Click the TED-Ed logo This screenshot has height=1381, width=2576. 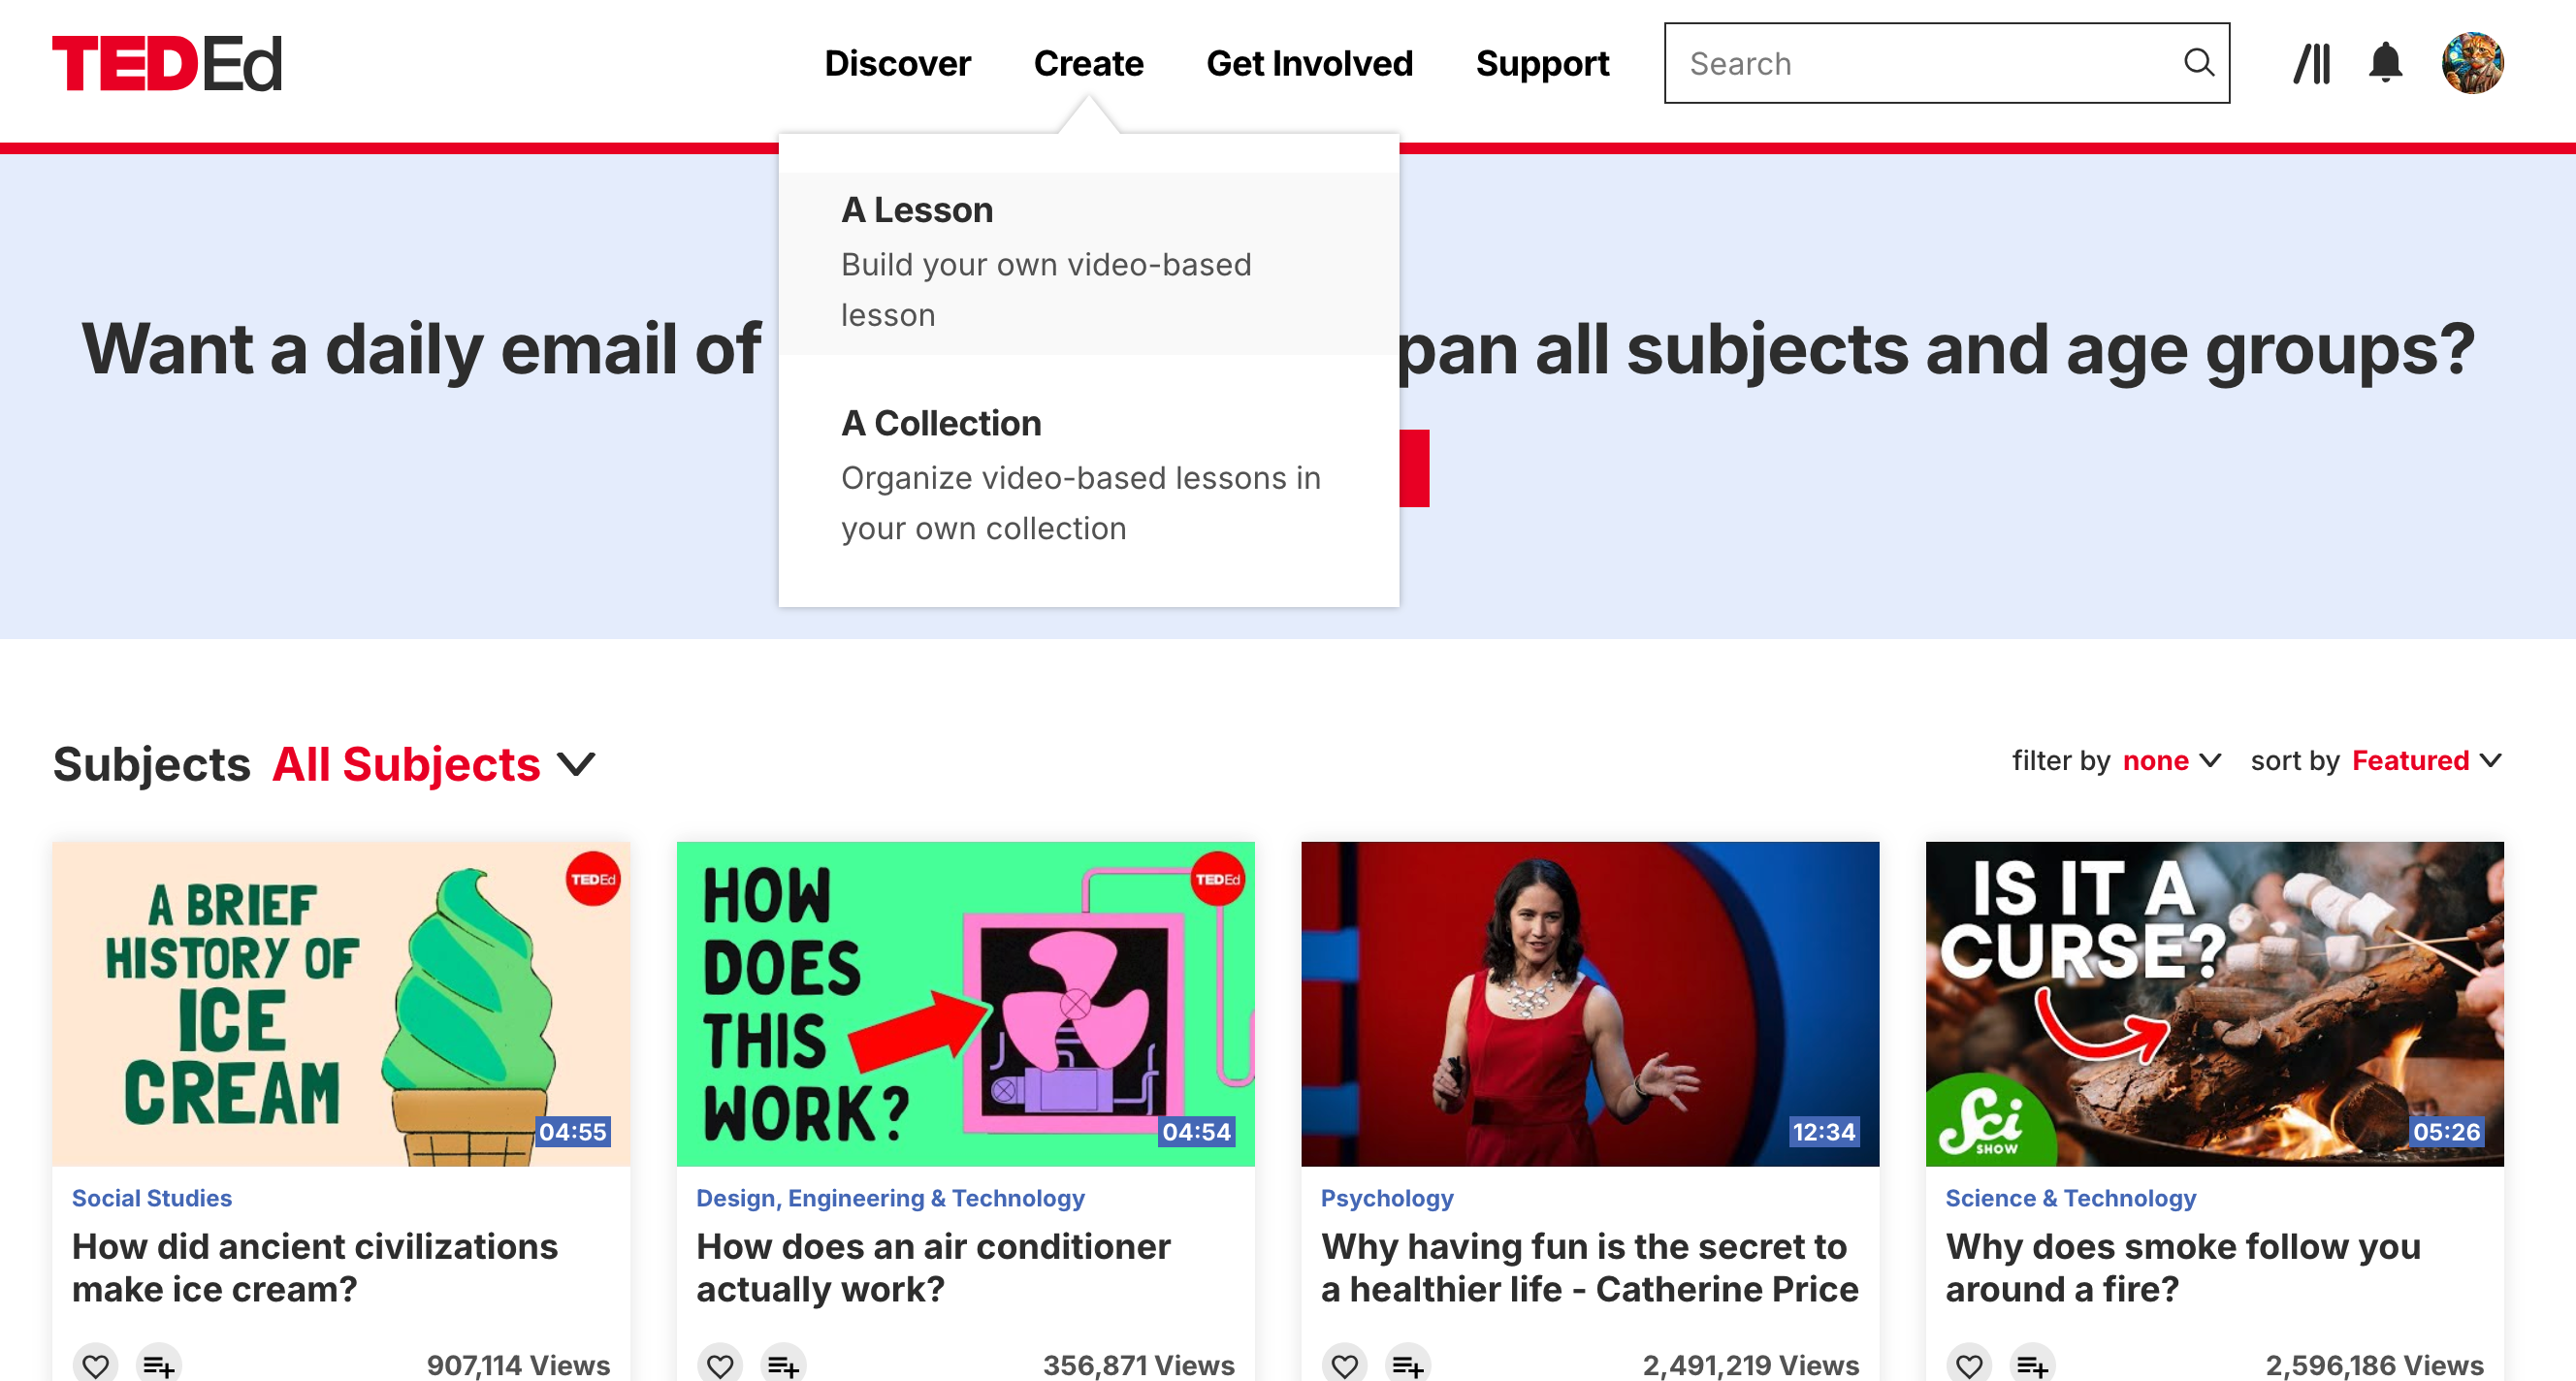coord(167,63)
